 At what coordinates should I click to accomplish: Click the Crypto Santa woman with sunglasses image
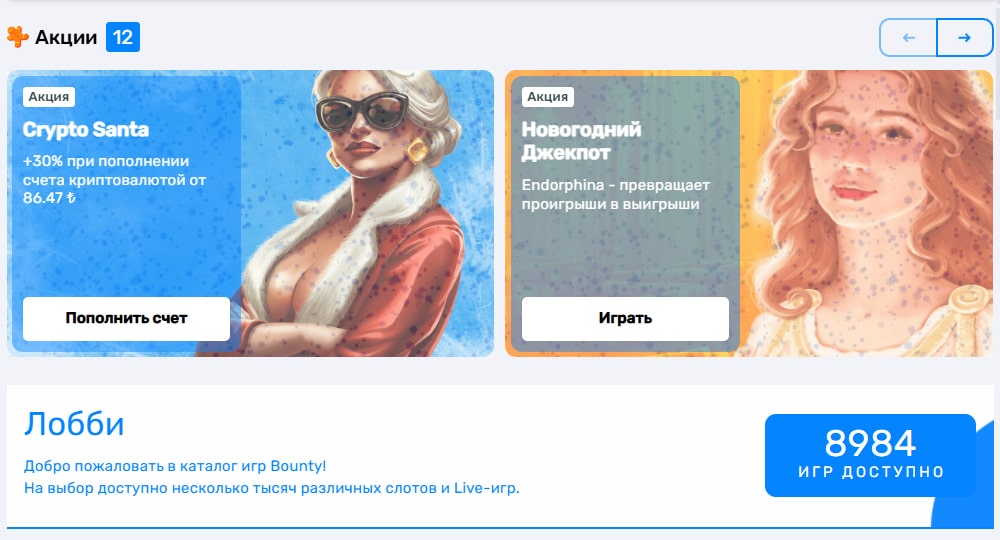367,214
